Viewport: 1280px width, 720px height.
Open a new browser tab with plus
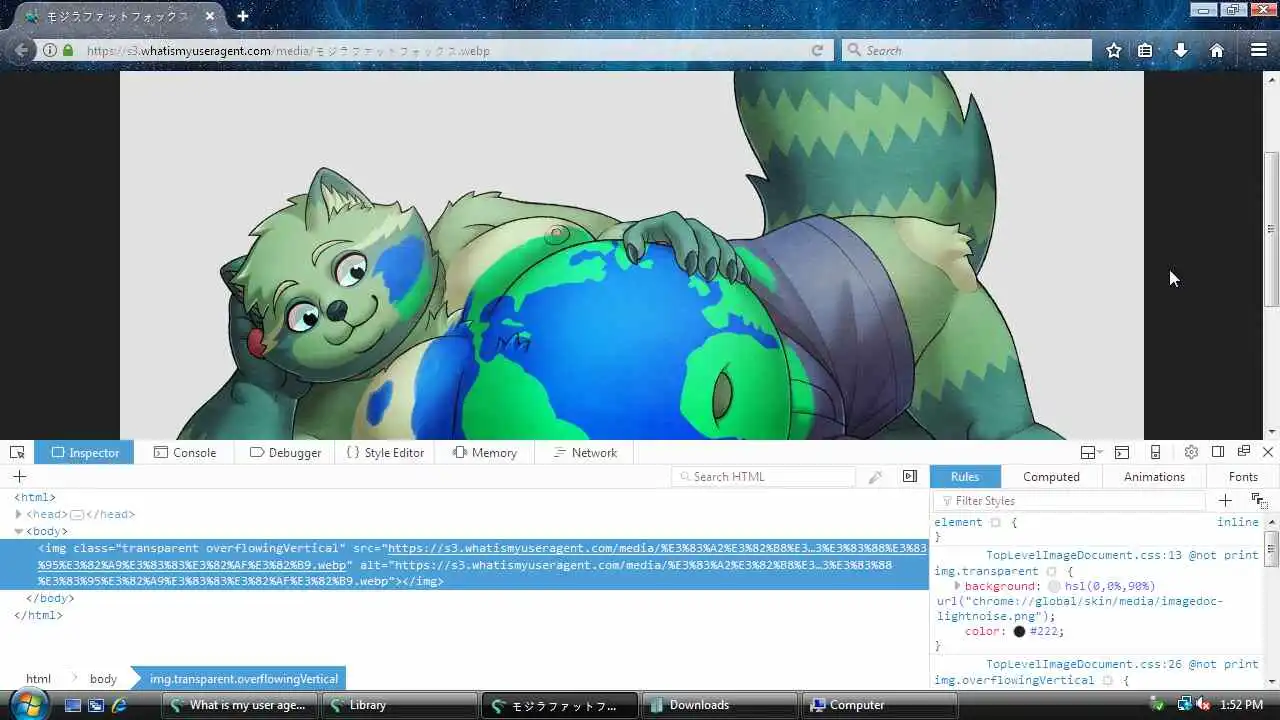243,16
